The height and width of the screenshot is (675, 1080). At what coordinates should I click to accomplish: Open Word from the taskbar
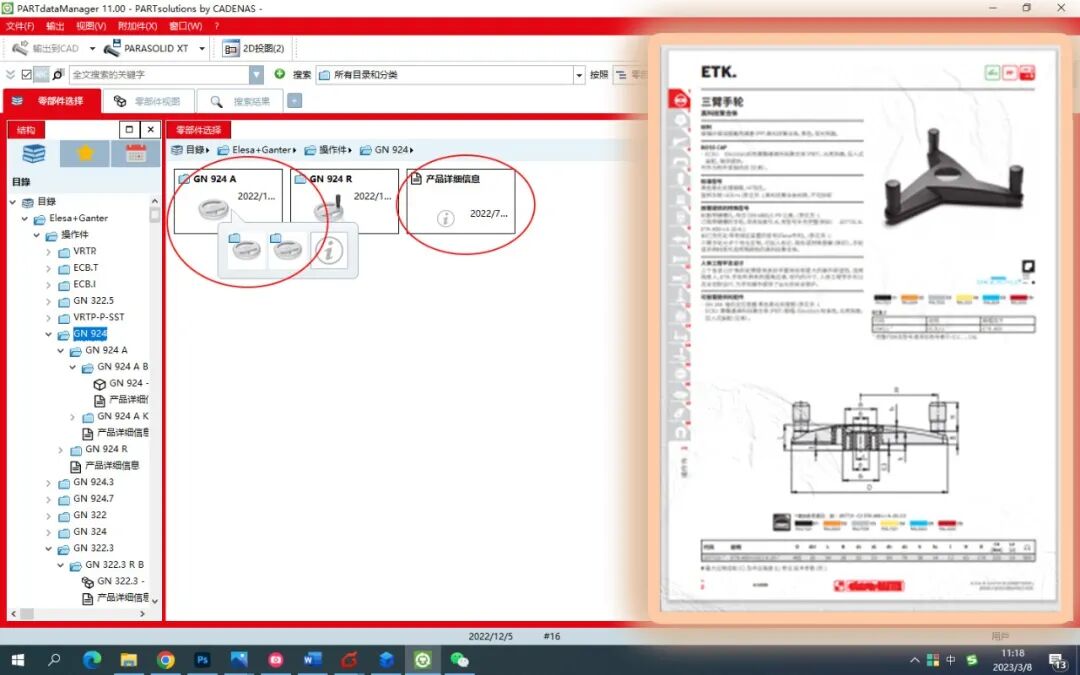pos(313,660)
